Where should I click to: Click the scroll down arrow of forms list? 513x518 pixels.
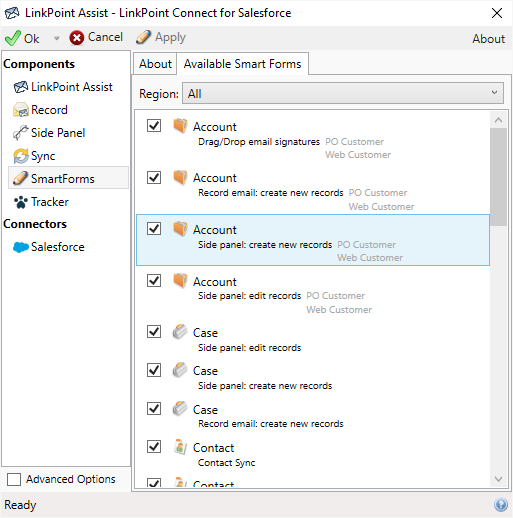point(498,479)
